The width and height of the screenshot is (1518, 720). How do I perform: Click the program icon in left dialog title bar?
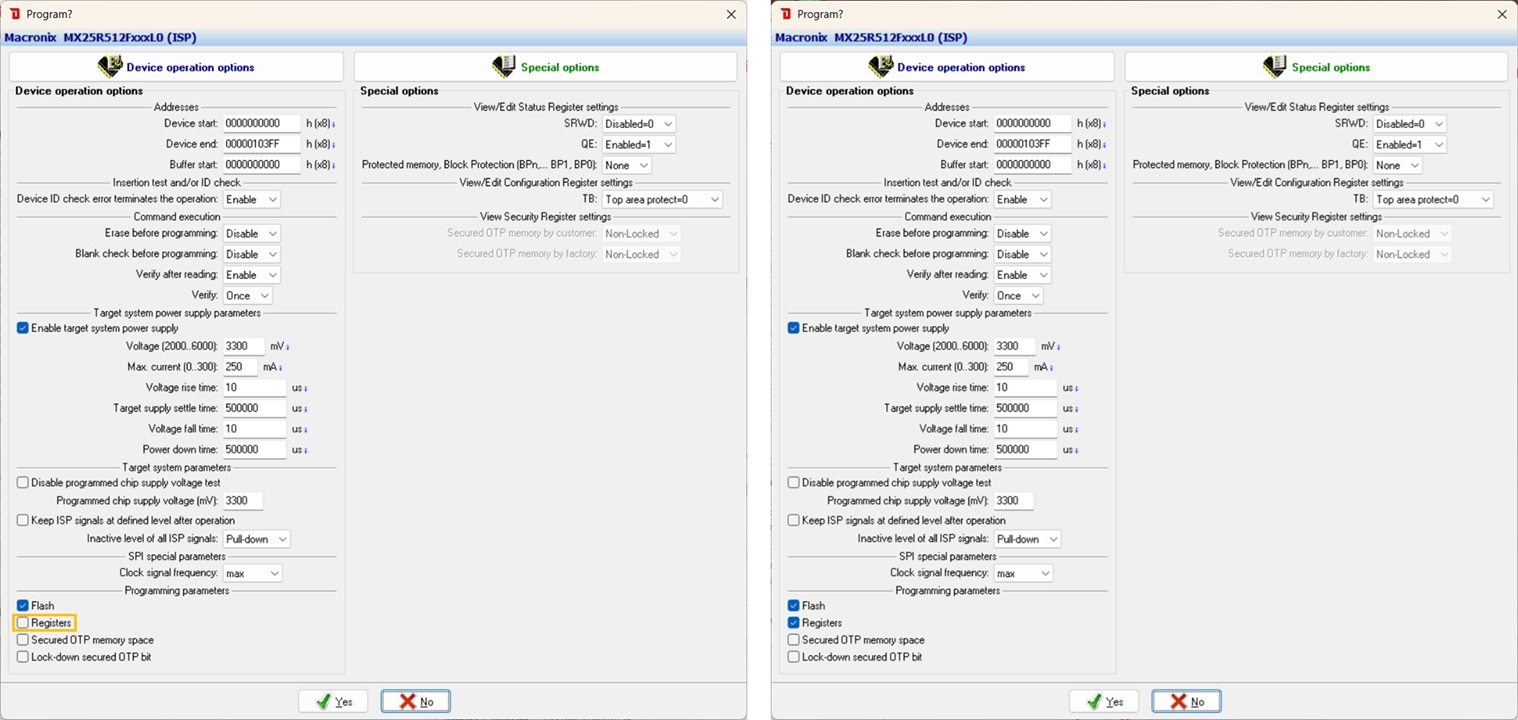[x=14, y=14]
